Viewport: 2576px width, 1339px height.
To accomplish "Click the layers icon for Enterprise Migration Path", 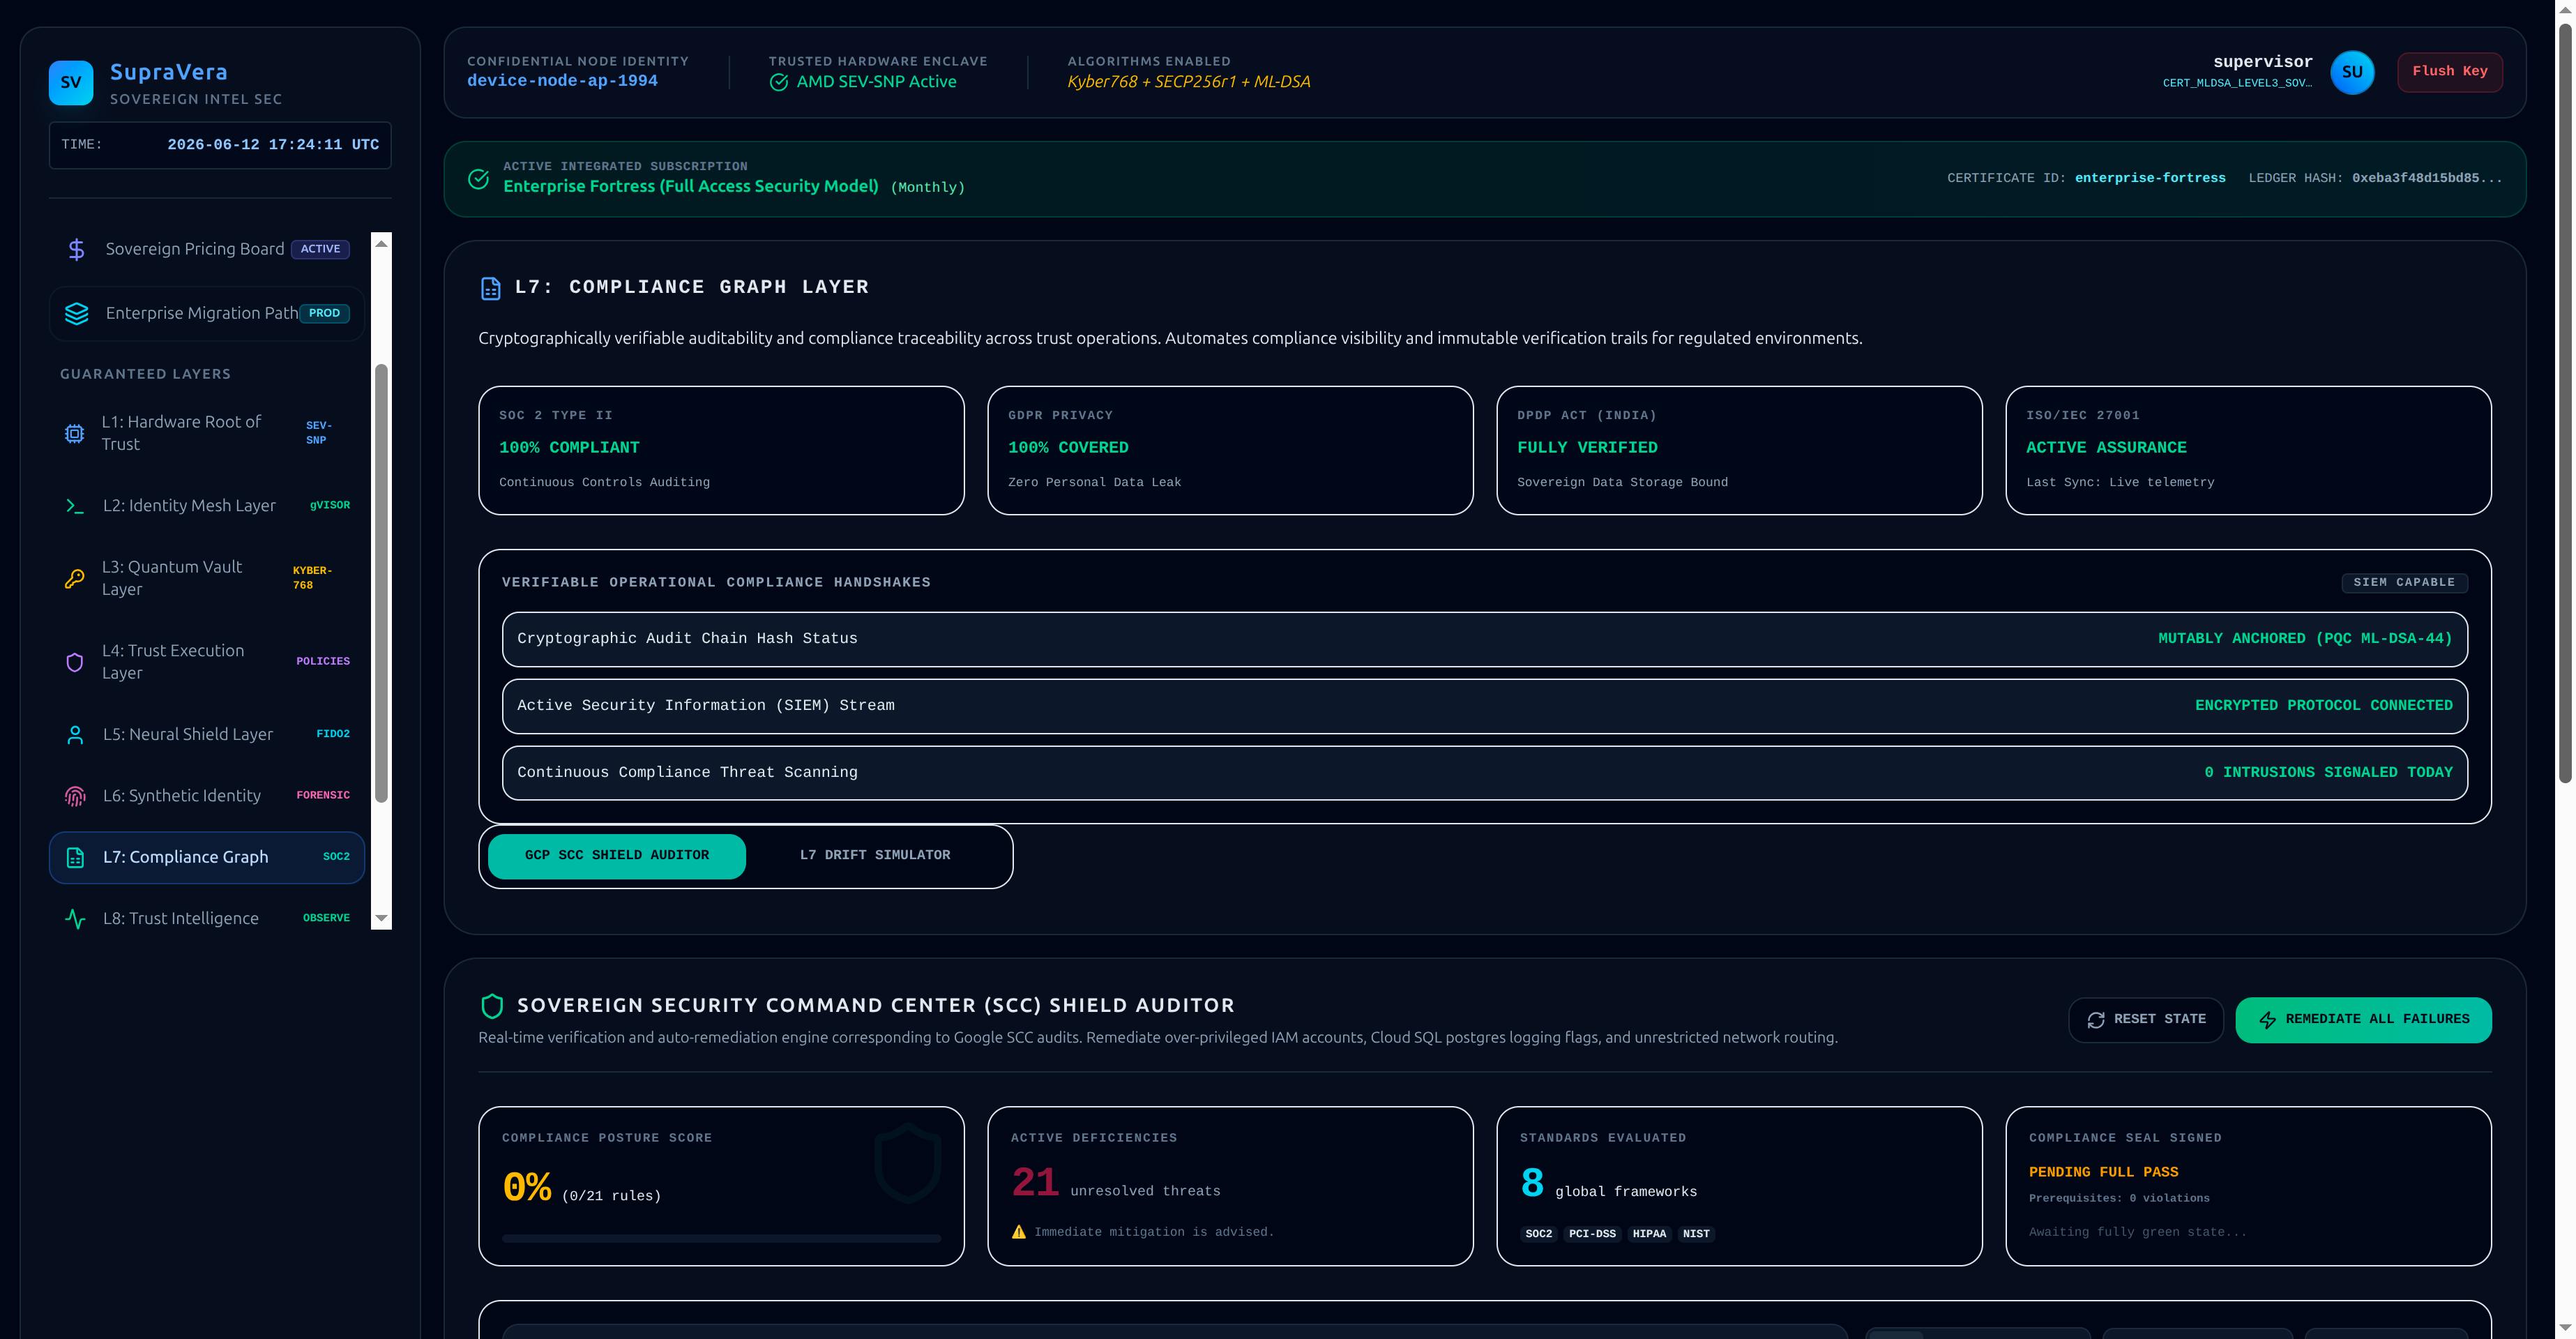I will [77, 313].
